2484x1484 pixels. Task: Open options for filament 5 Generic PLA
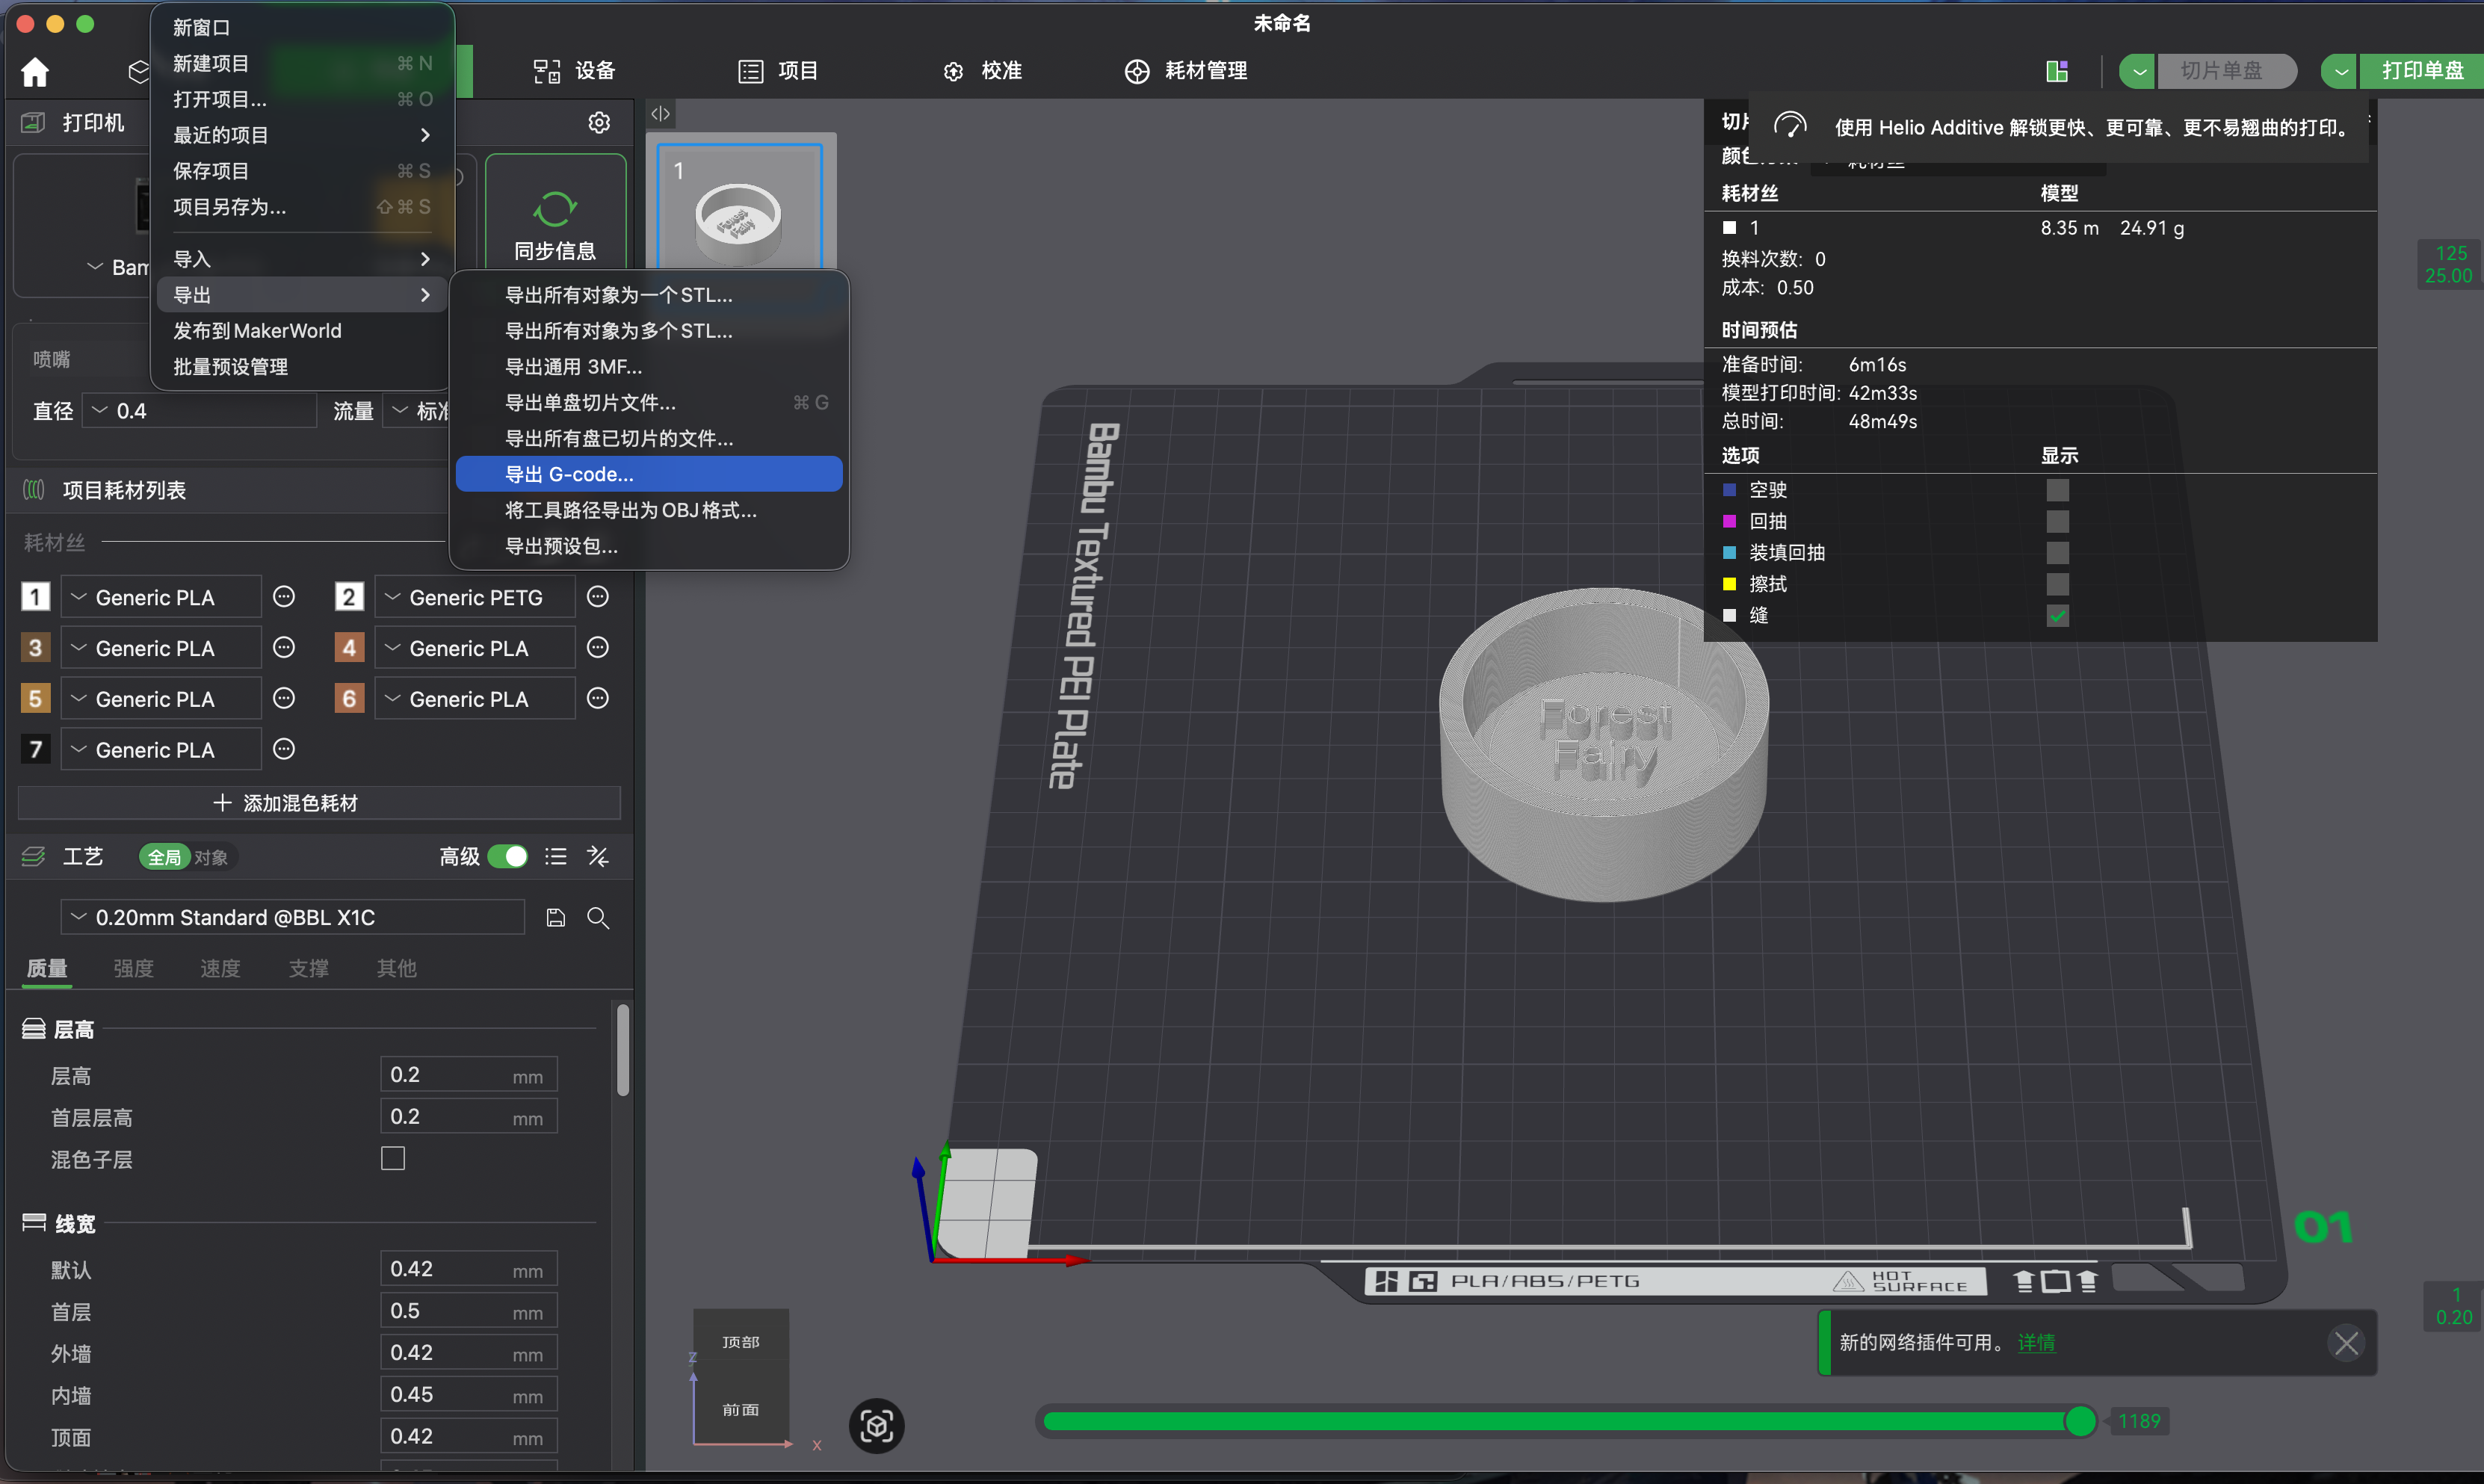(x=284, y=698)
